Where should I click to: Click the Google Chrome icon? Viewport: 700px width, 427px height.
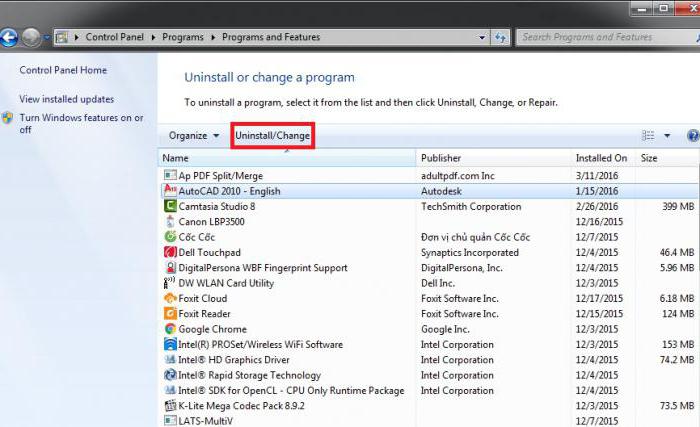pos(169,329)
